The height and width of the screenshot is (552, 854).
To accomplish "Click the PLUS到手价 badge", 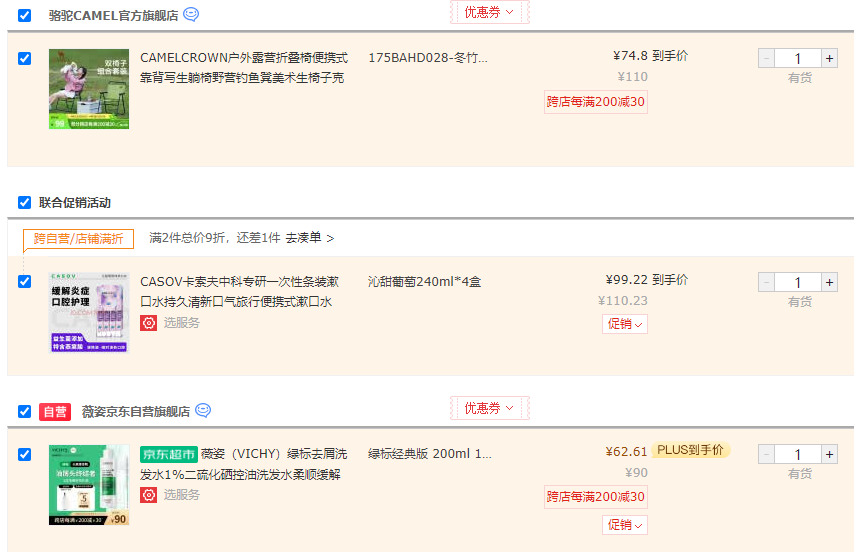I will pyautogui.click(x=691, y=450).
